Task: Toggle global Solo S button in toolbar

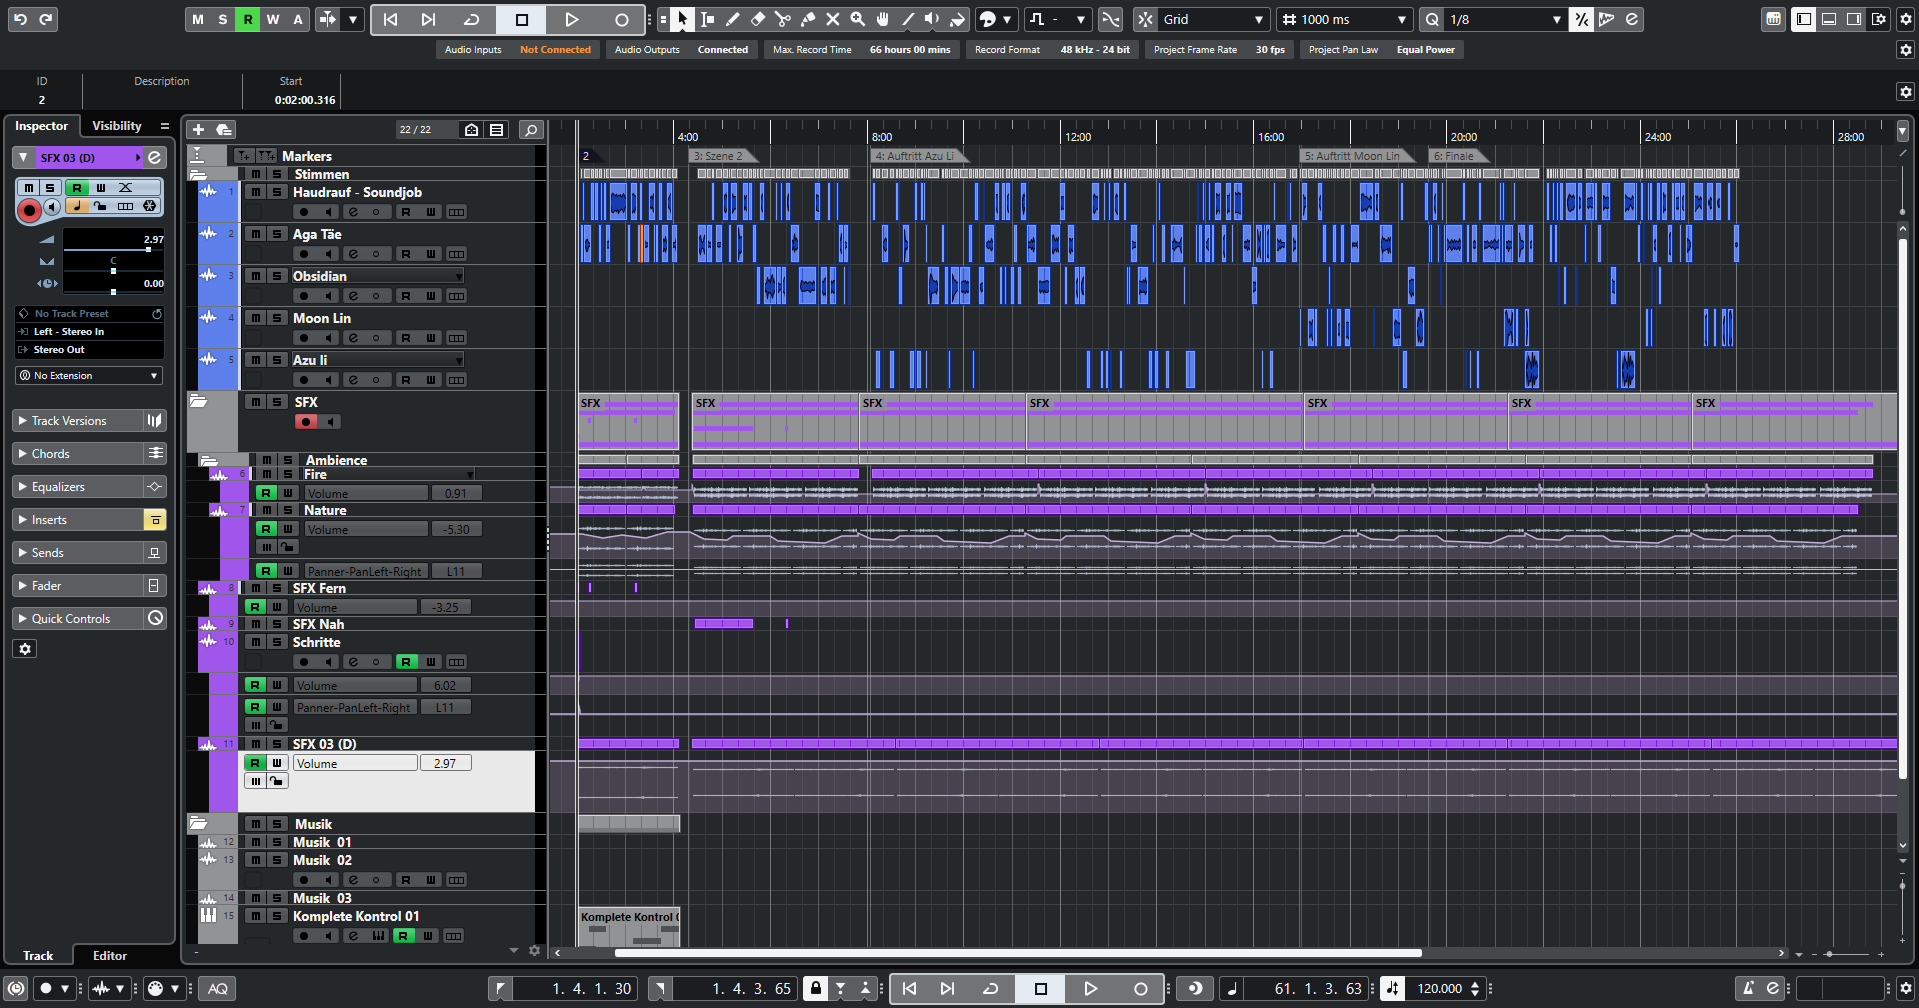Action: [223, 19]
